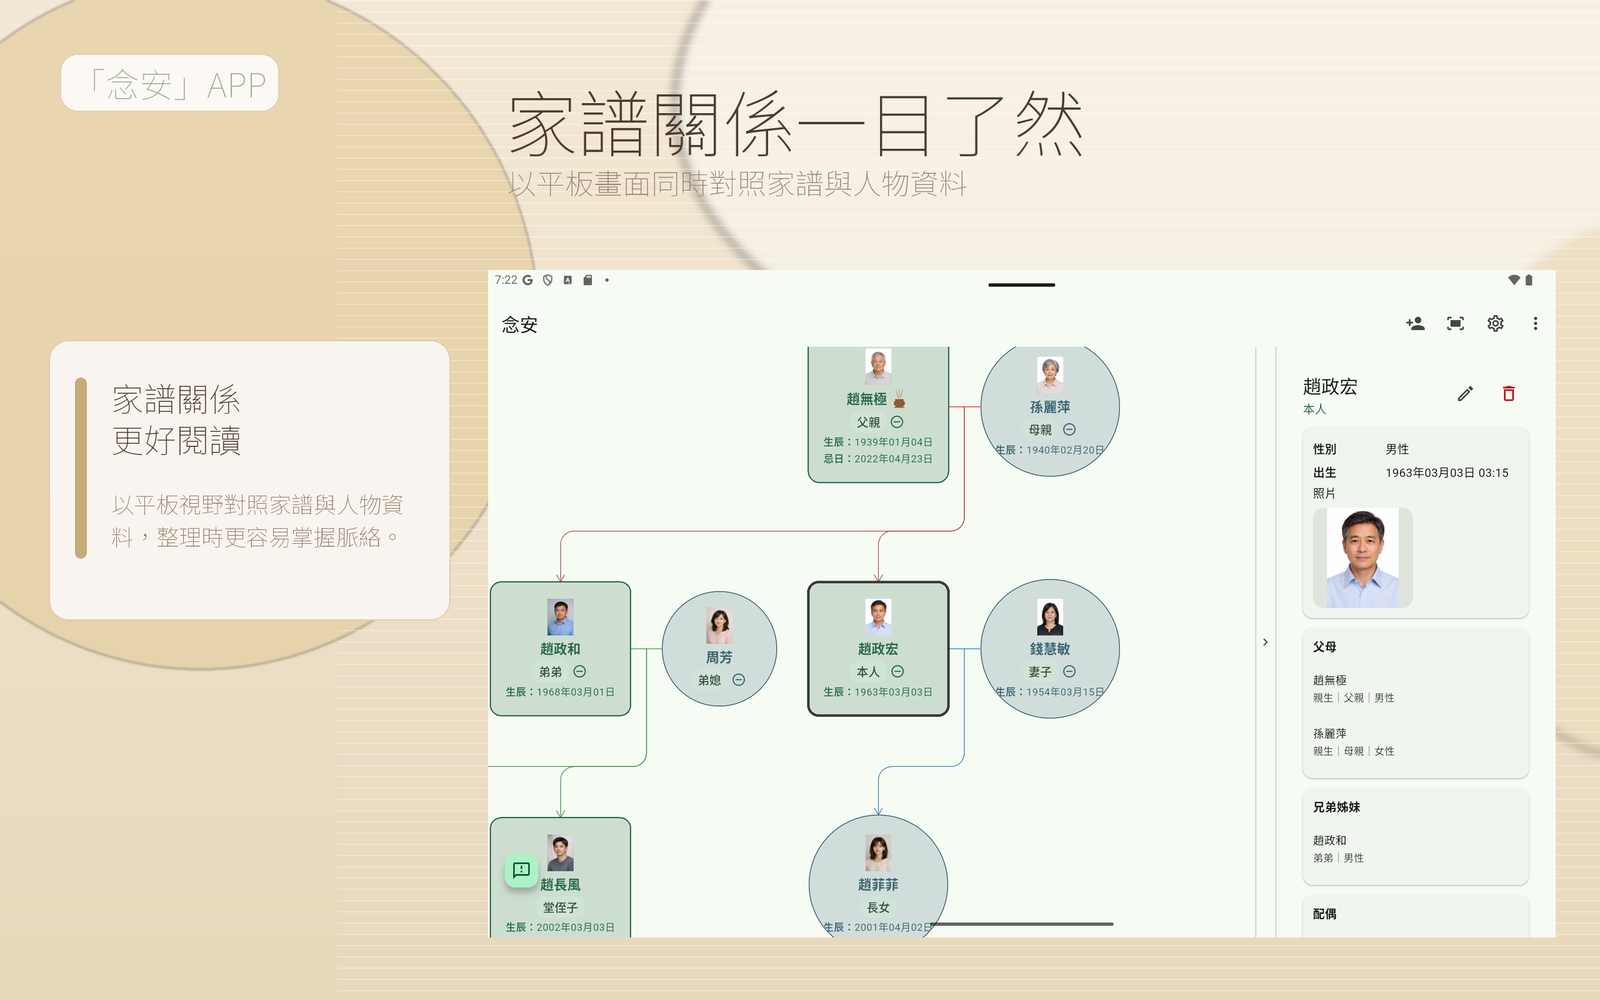This screenshot has height=1000, width=1600.
Task: Open the add family member tool
Action: point(1414,323)
